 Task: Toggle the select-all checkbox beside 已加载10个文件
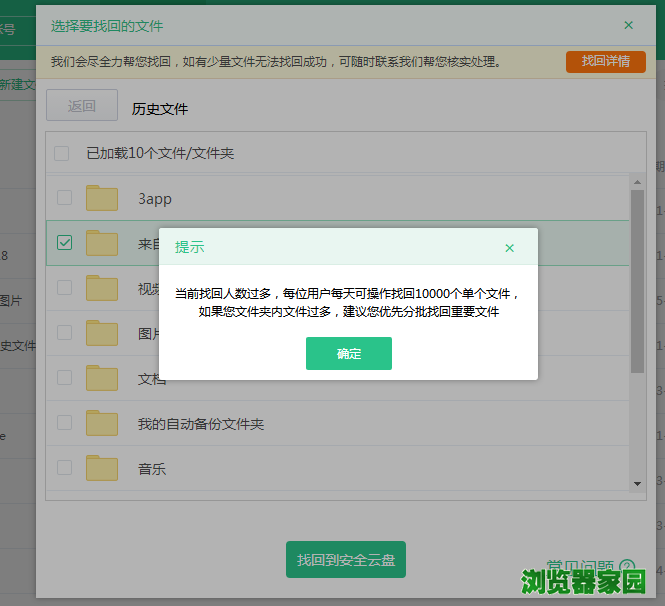(x=62, y=153)
